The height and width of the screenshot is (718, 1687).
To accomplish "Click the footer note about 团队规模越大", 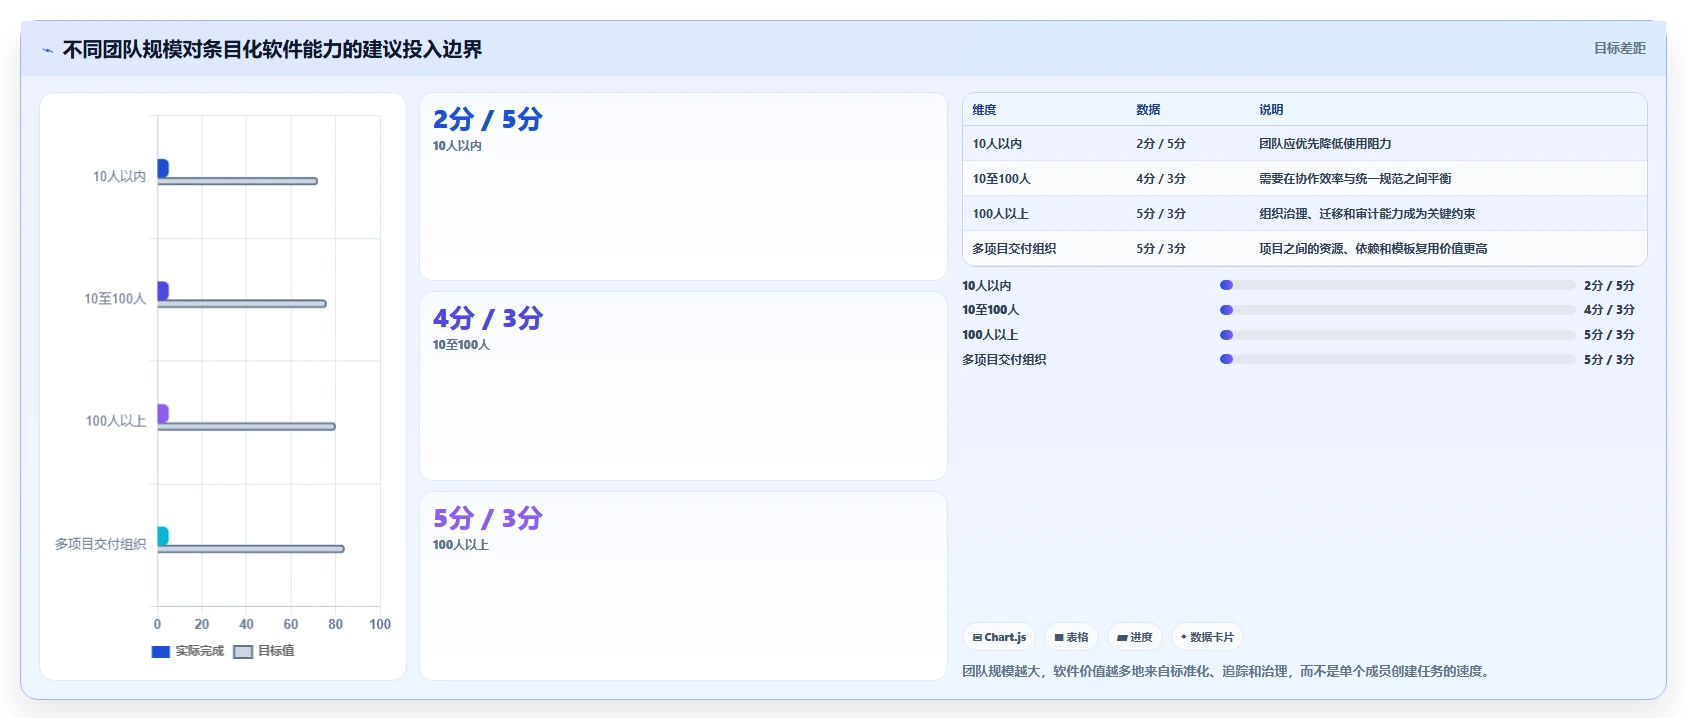I will click(x=1229, y=671).
